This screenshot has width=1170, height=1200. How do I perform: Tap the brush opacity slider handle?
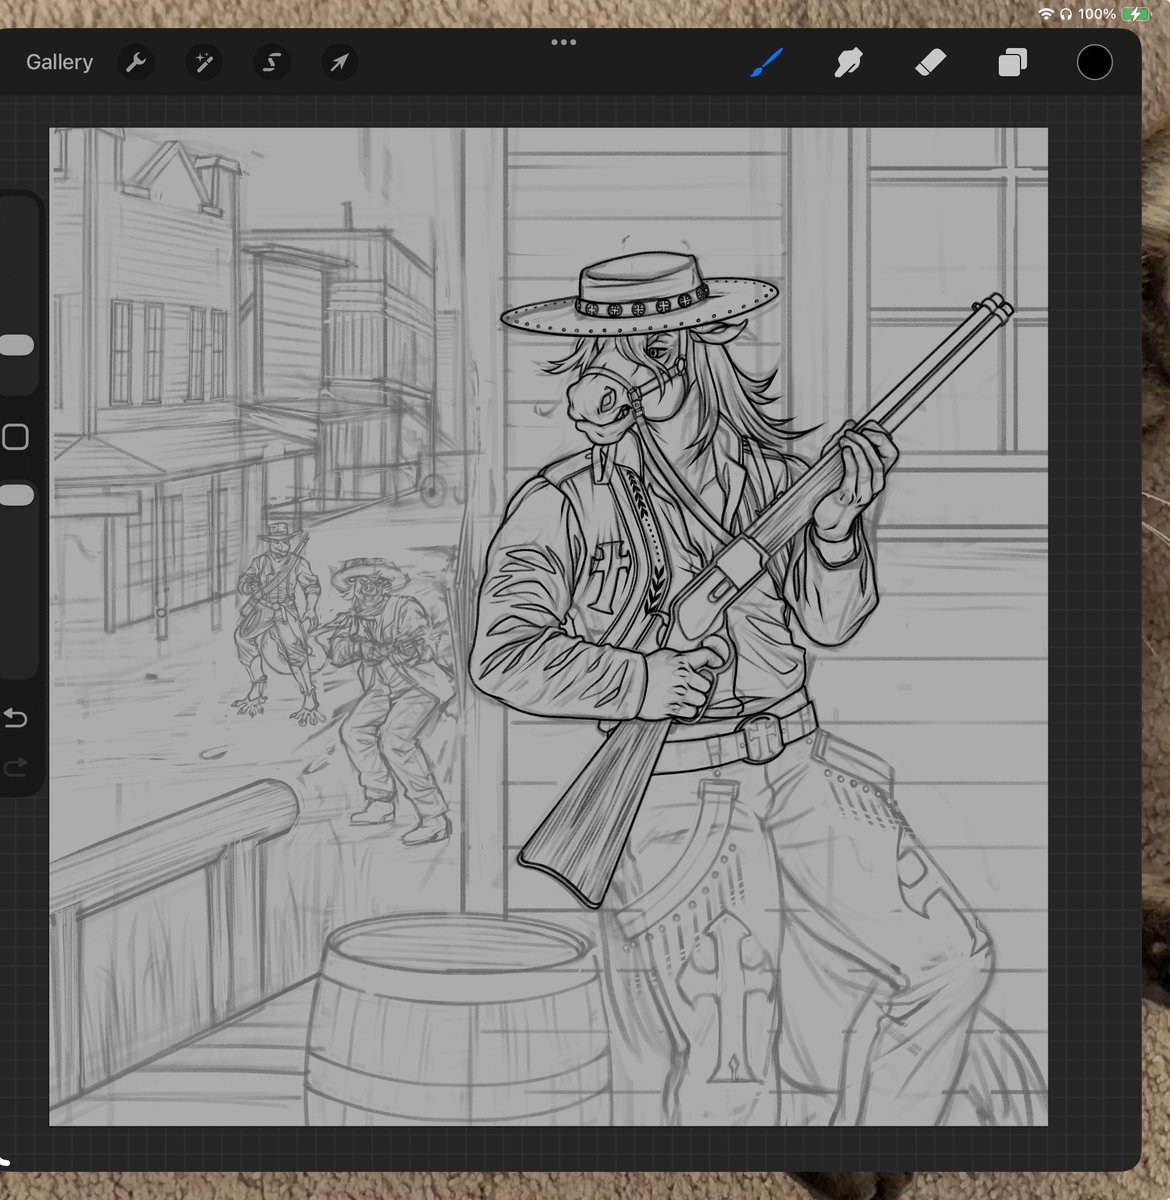tap(16, 496)
